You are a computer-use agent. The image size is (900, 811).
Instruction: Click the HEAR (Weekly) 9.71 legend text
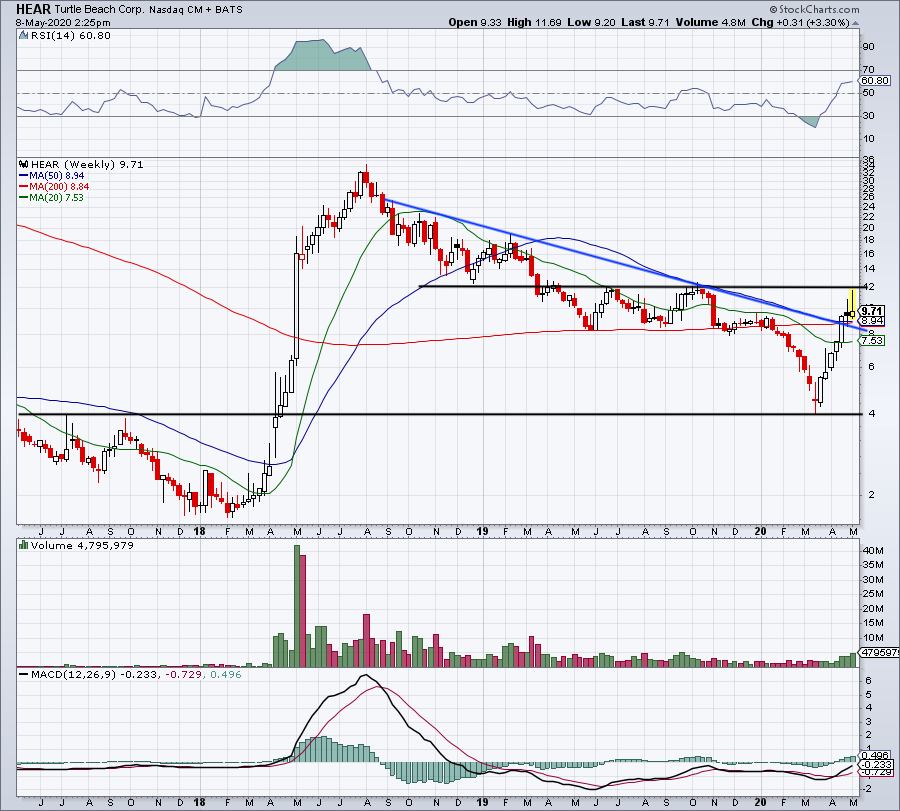(x=87, y=164)
